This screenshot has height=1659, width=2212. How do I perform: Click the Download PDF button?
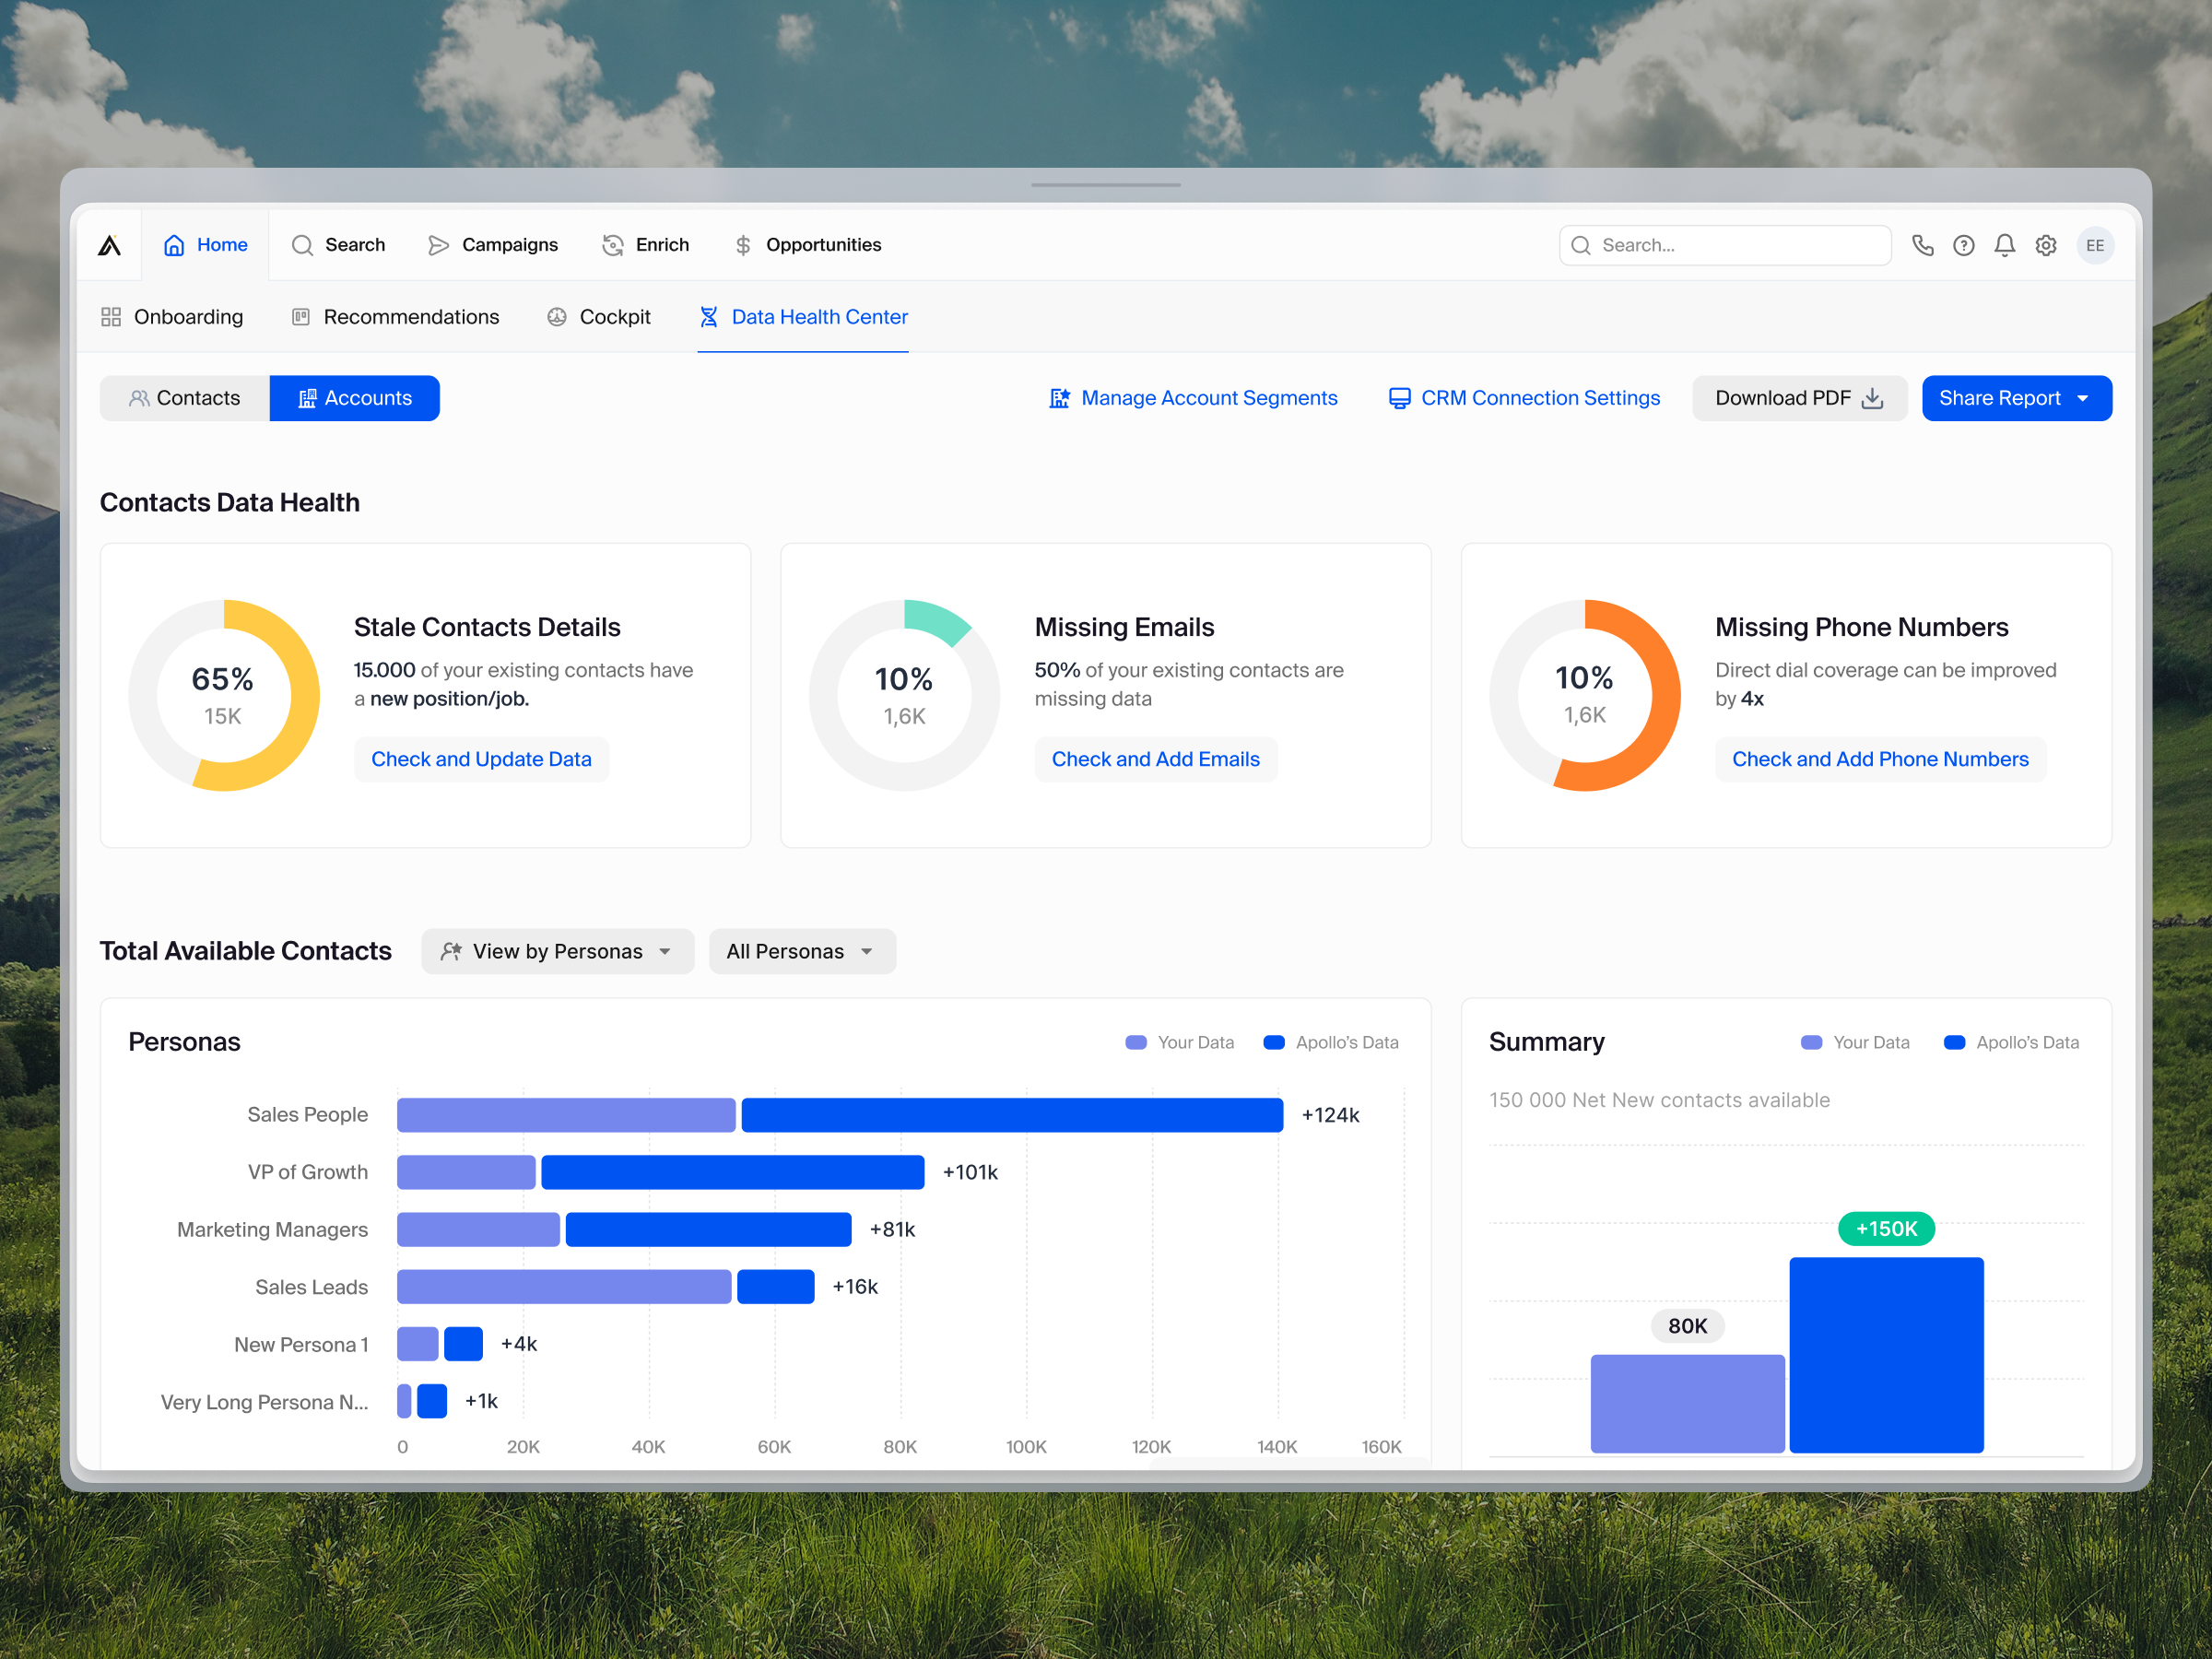[x=1798, y=398]
